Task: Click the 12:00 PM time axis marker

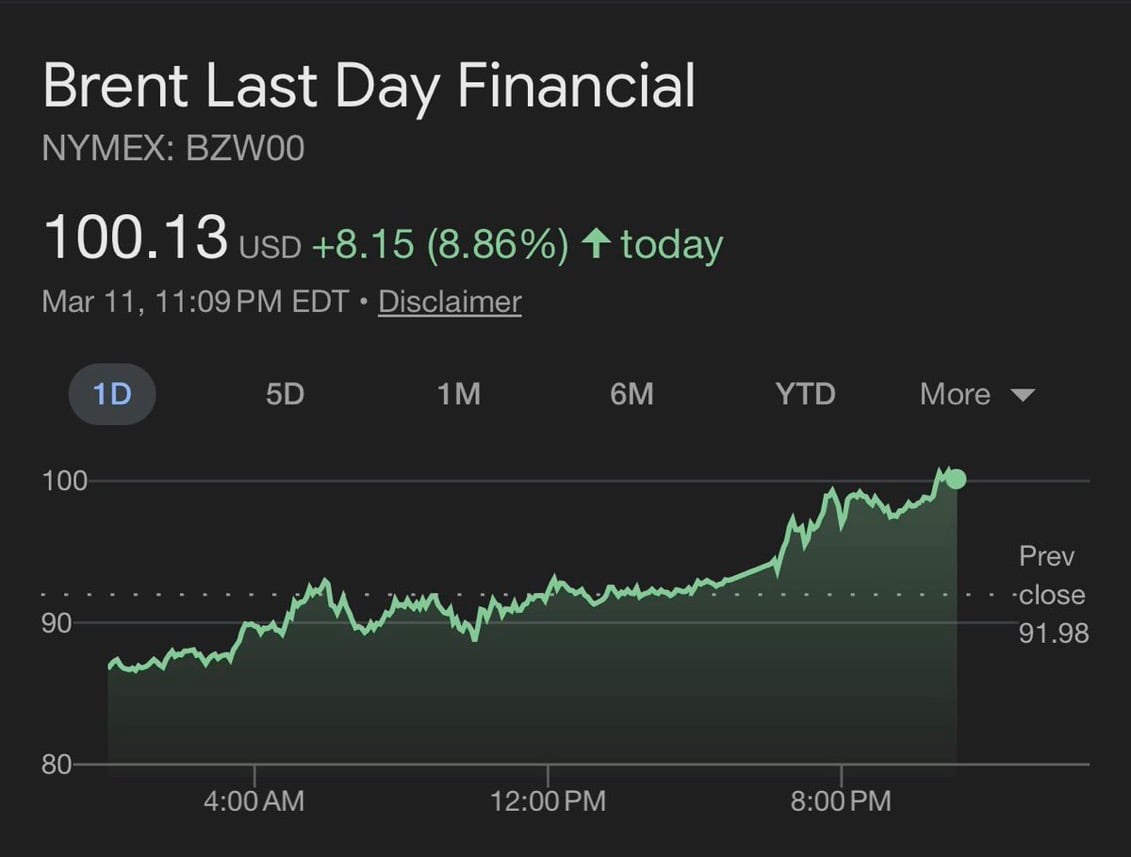Action: [x=547, y=801]
